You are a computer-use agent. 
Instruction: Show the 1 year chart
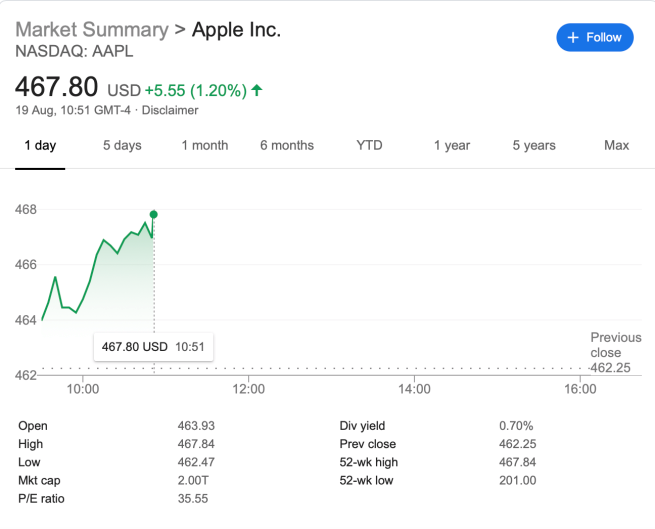pyautogui.click(x=452, y=145)
